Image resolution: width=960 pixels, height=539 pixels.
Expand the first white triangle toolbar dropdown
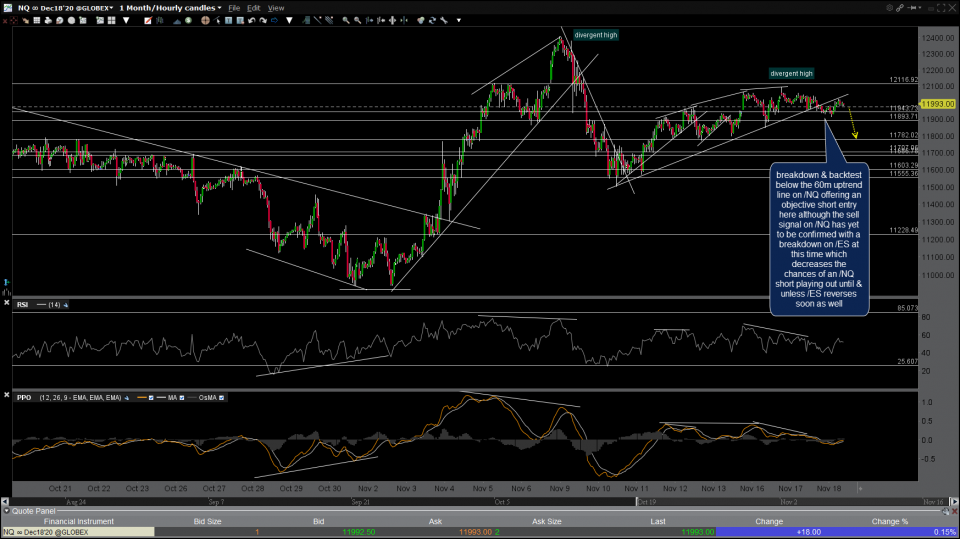click(126, 20)
